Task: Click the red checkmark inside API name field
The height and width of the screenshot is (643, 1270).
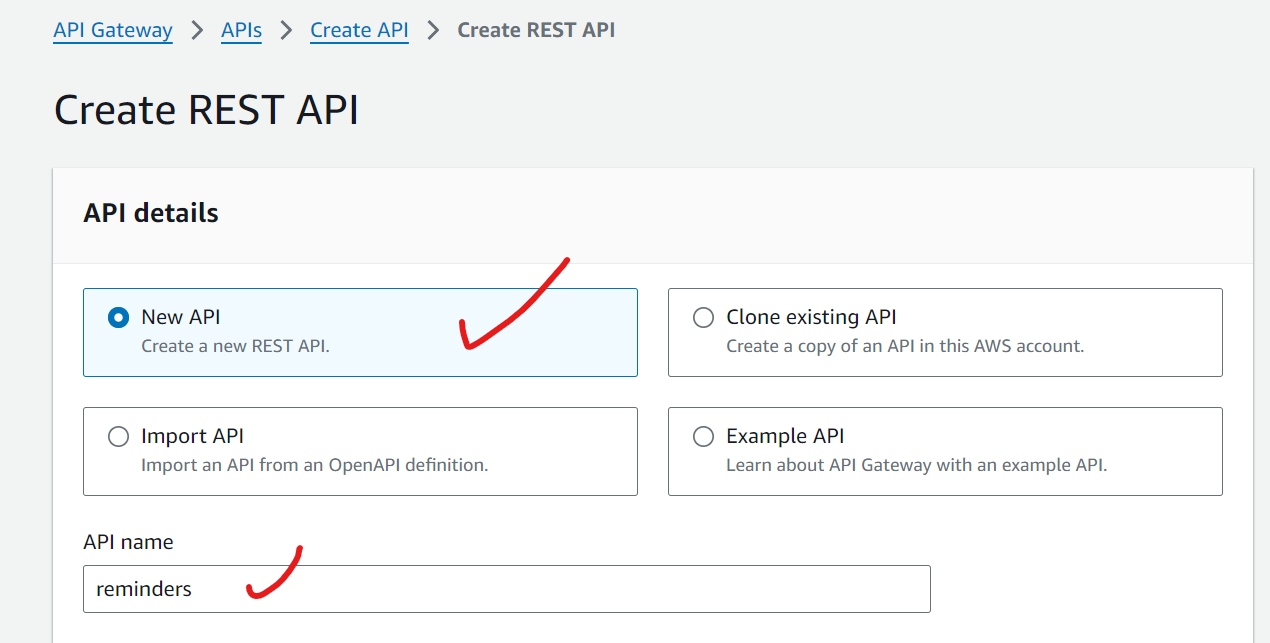Action: point(274,575)
